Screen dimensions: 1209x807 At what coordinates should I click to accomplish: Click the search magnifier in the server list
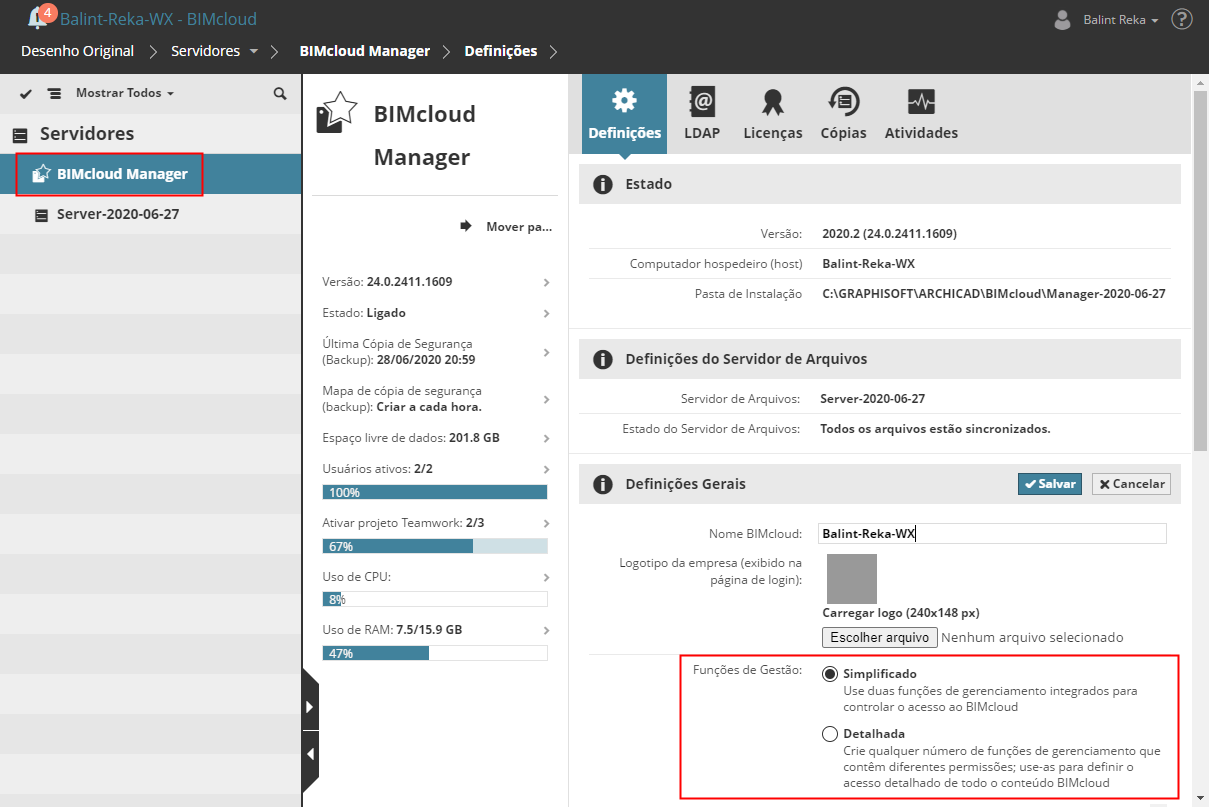(x=280, y=93)
